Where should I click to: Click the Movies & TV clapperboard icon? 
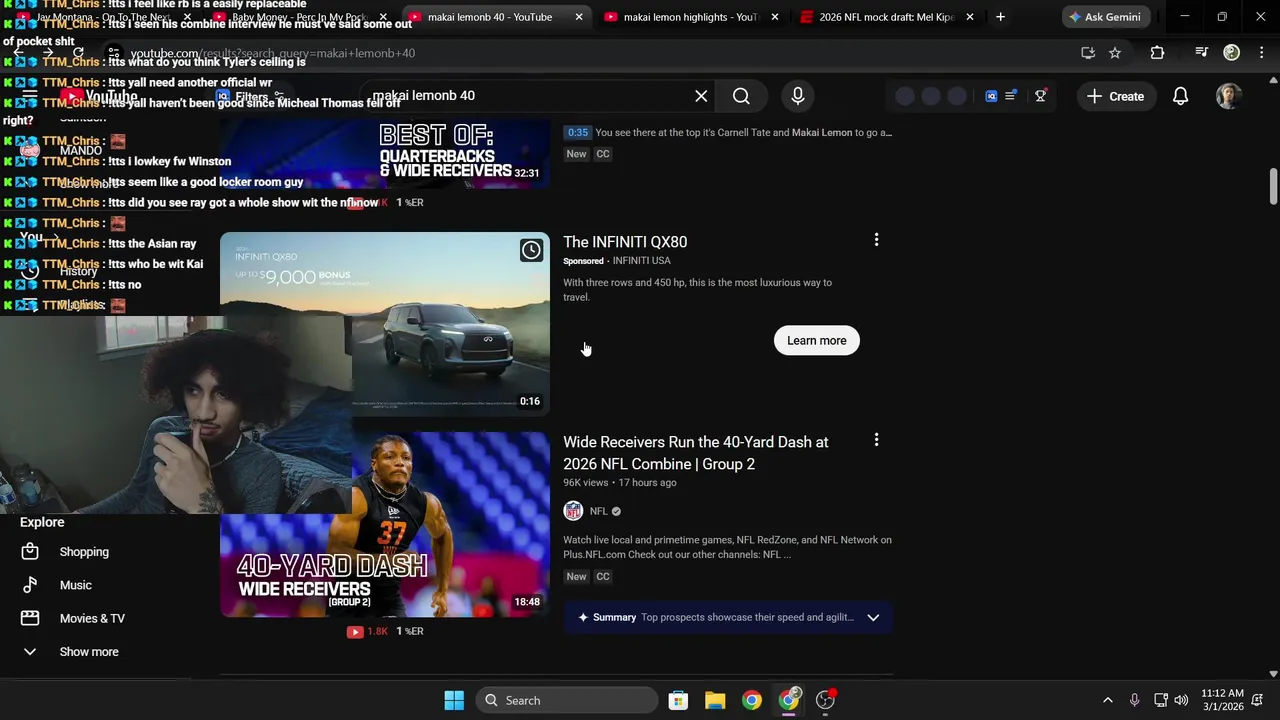point(30,618)
